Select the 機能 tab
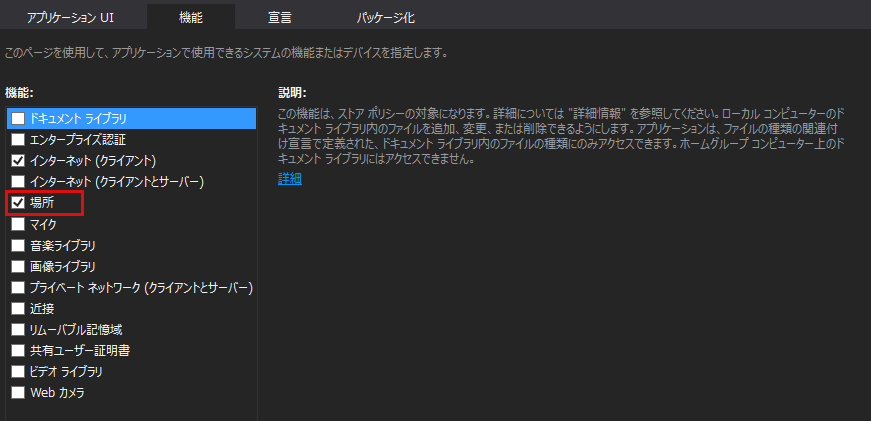This screenshot has width=871, height=421. pos(191,17)
